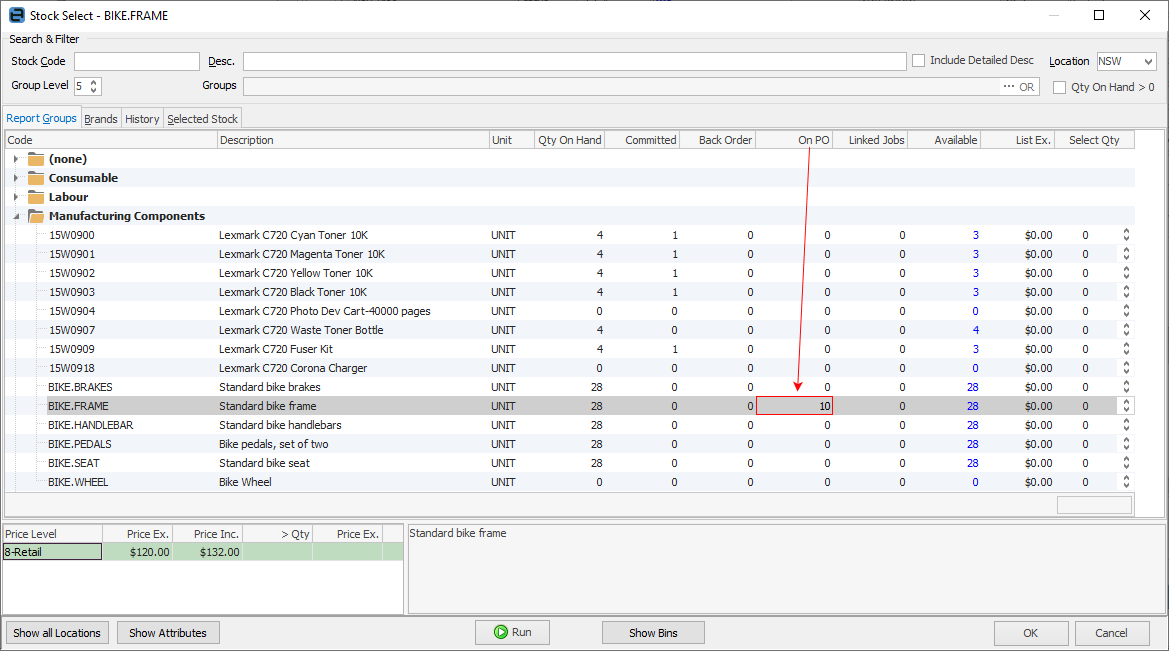Toggle Qty On Hand > 0 checkbox
This screenshot has height=651, width=1169.
[x=1059, y=88]
